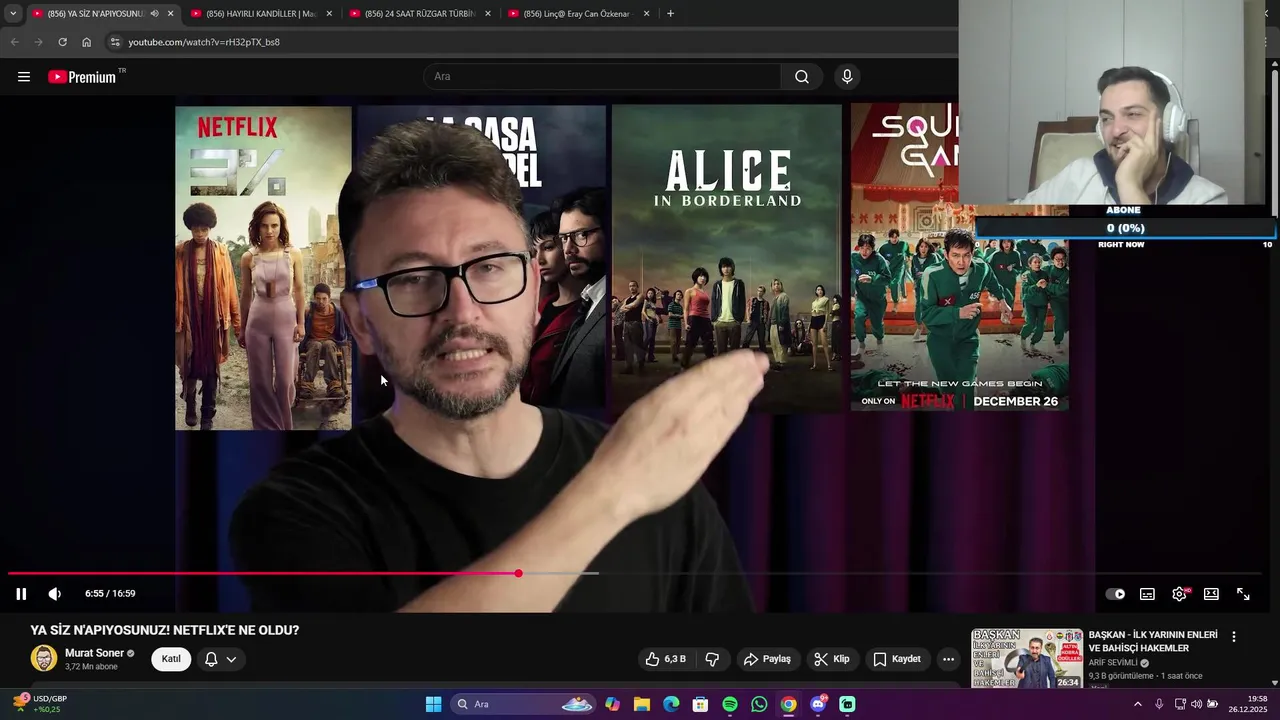Switch to theater mode view
This screenshot has height=720, width=1280.
(1211, 594)
